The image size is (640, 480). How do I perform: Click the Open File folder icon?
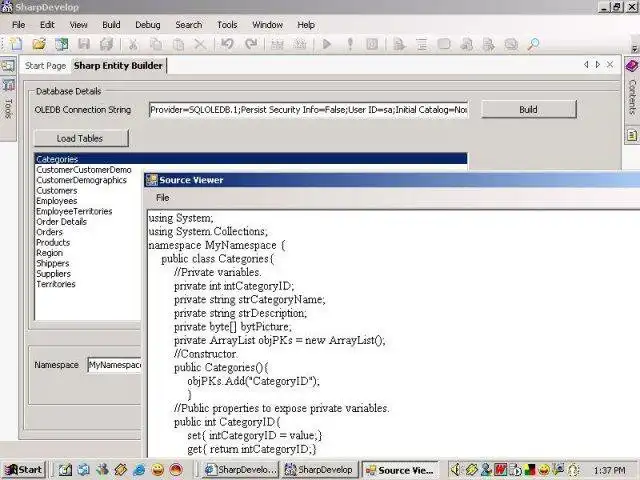tap(39, 44)
